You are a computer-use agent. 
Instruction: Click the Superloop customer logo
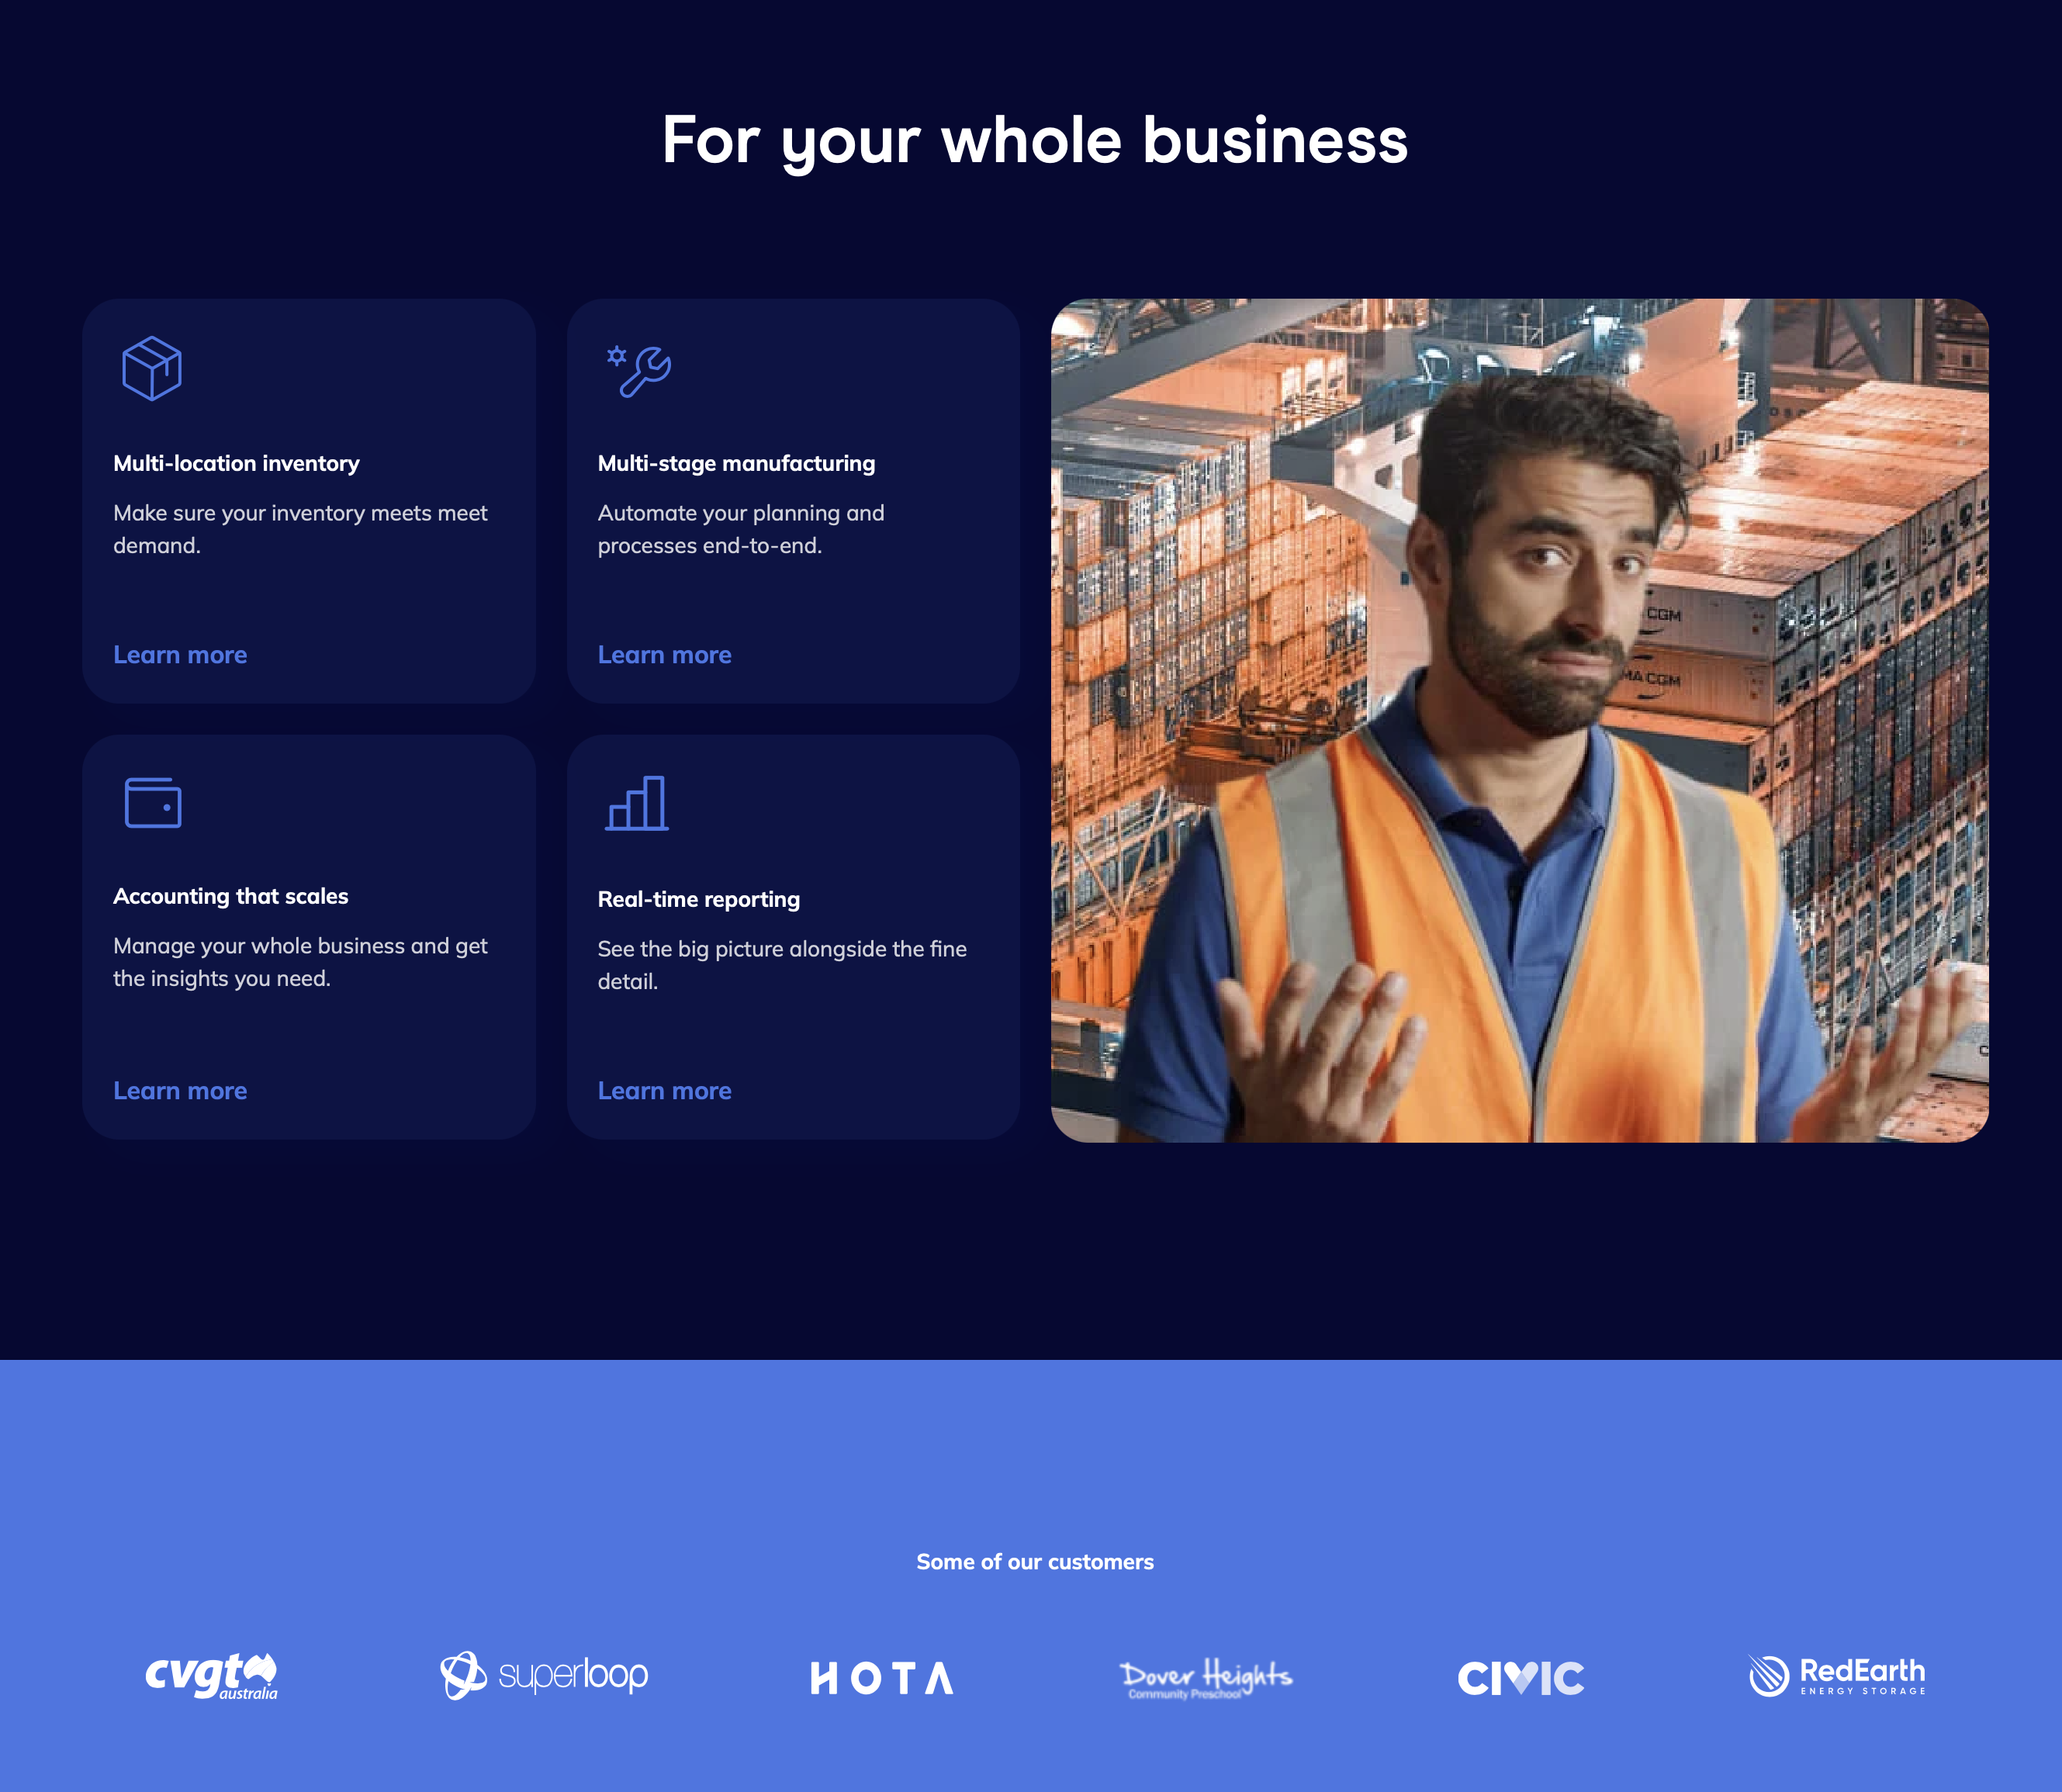coord(544,1675)
